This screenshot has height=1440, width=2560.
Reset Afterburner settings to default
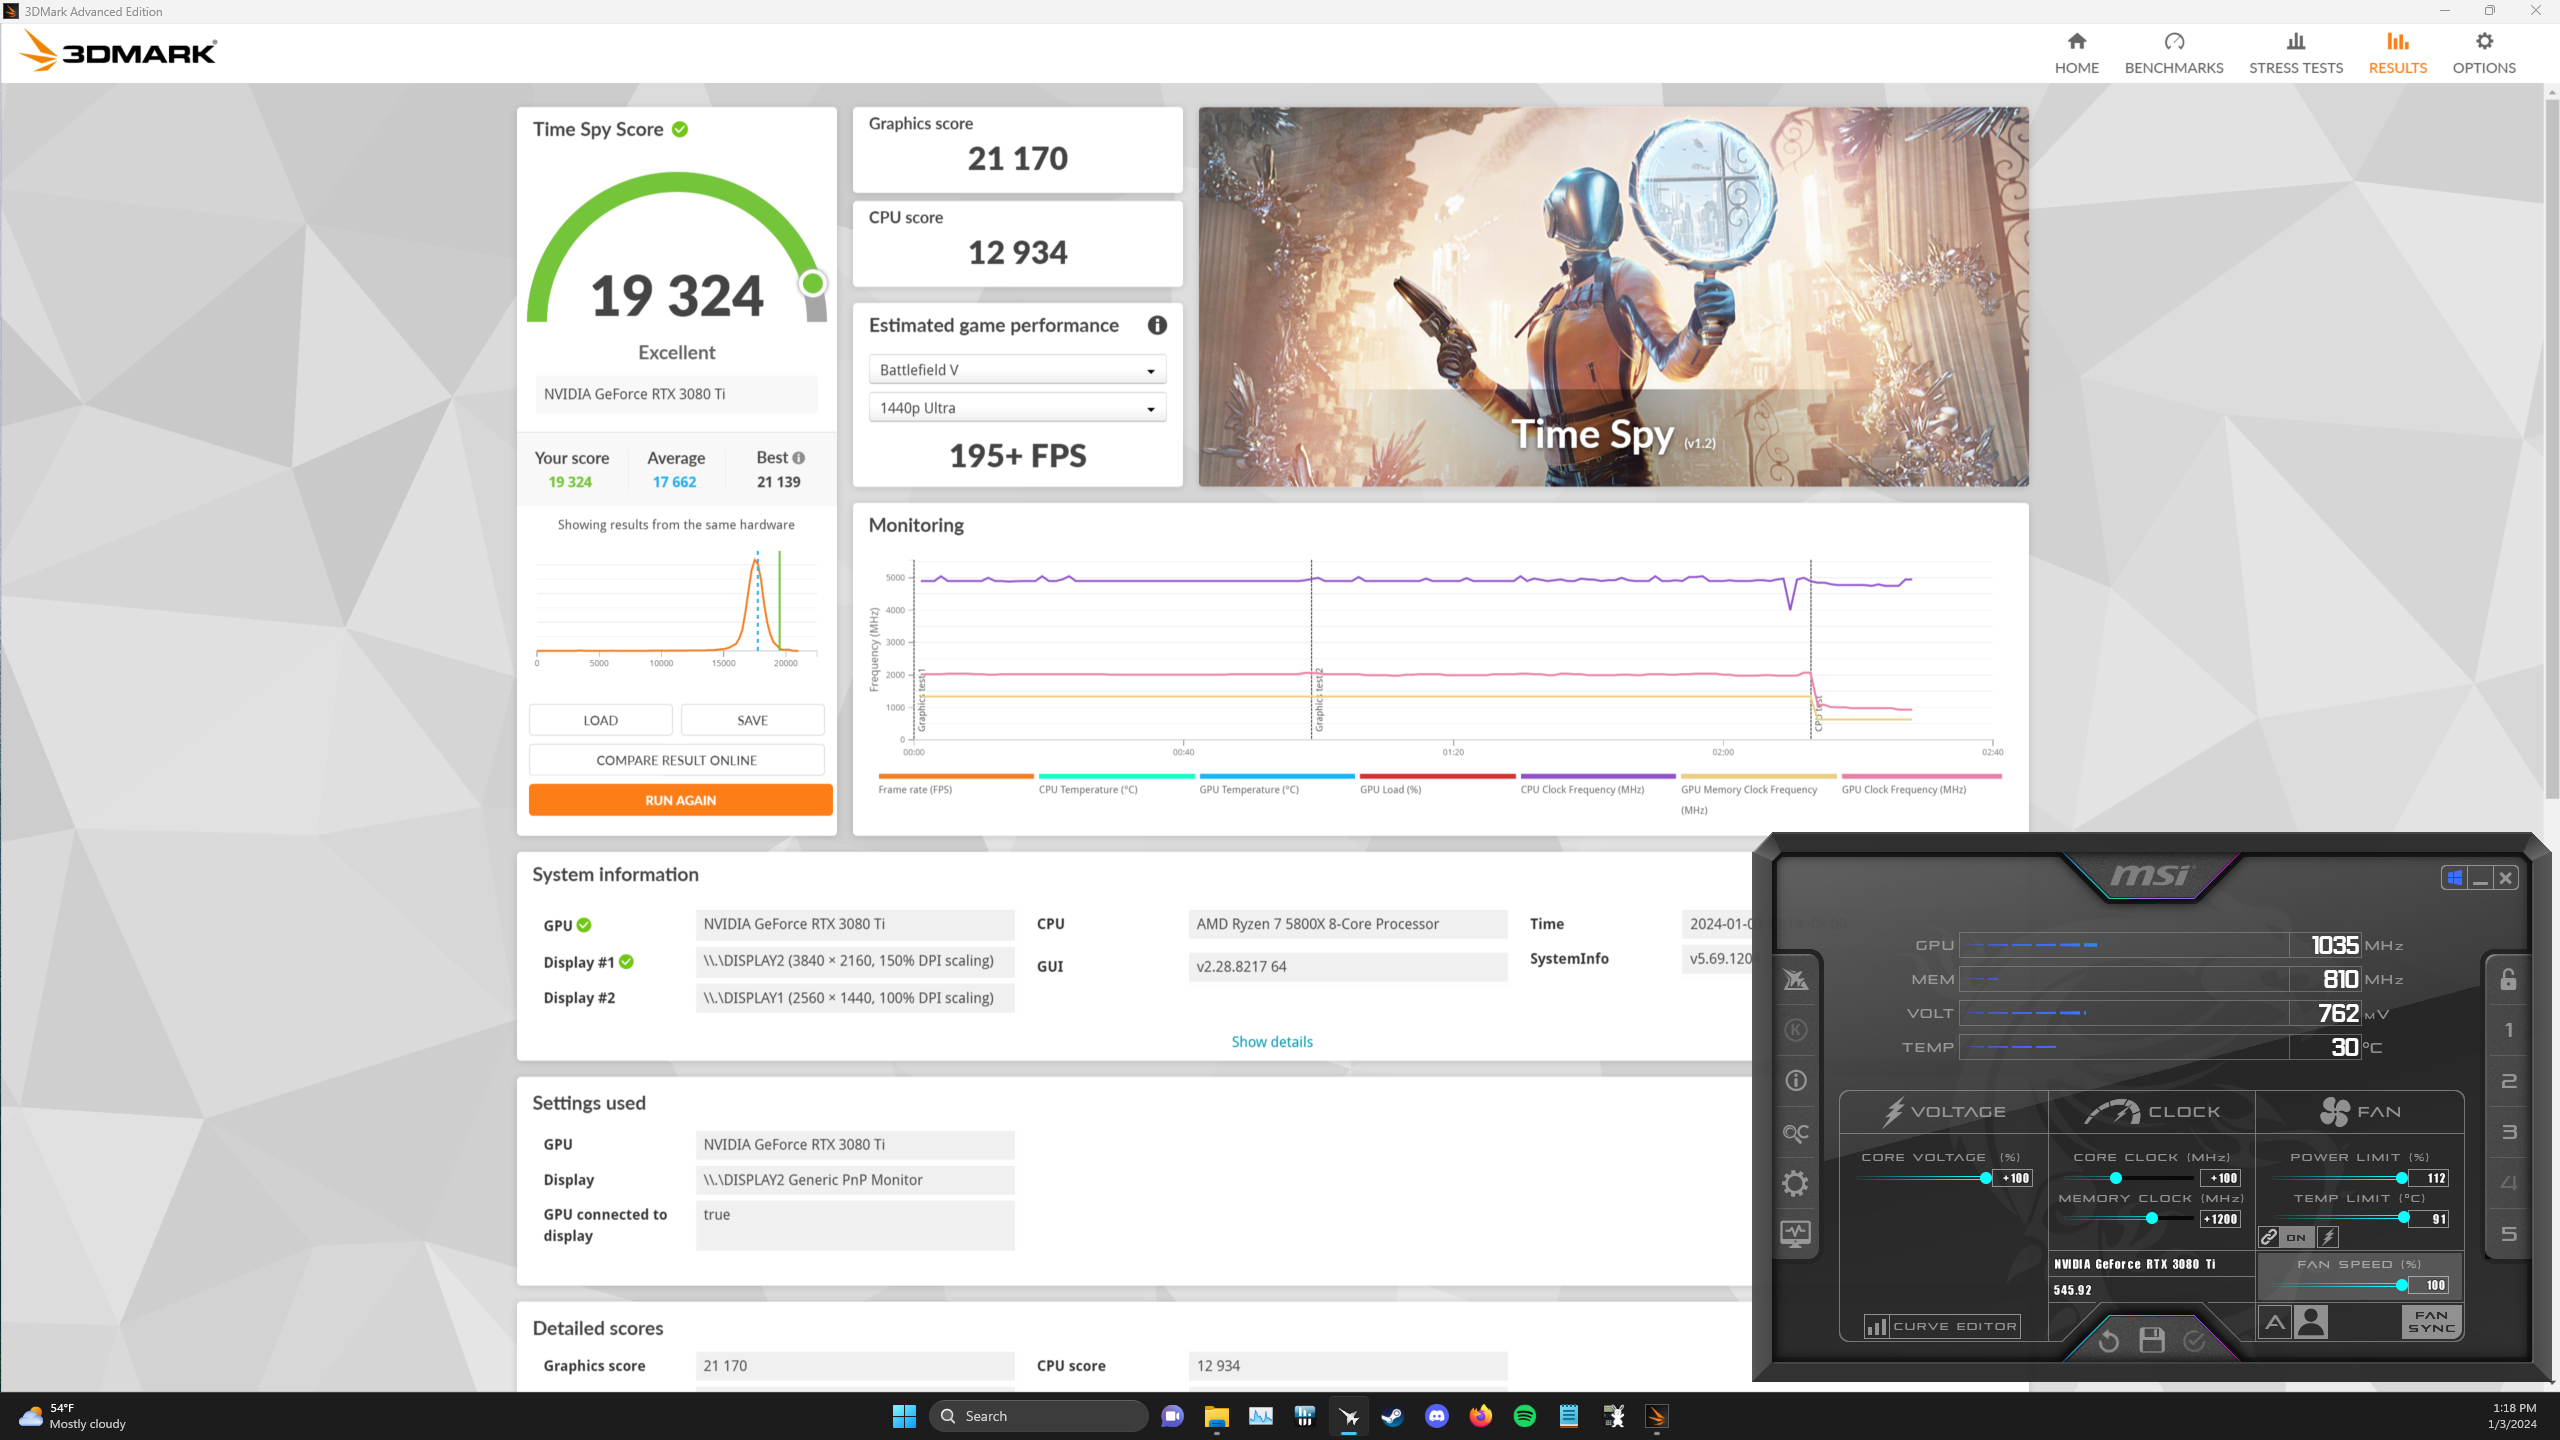(2108, 1340)
